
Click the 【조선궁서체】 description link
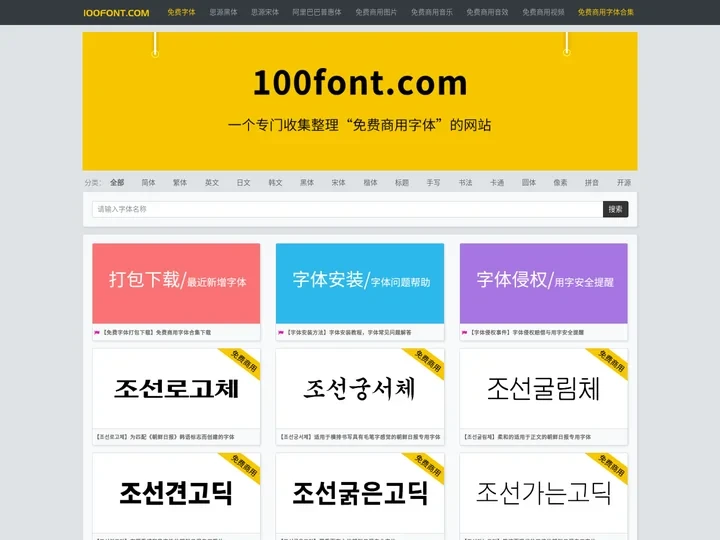click(360, 437)
